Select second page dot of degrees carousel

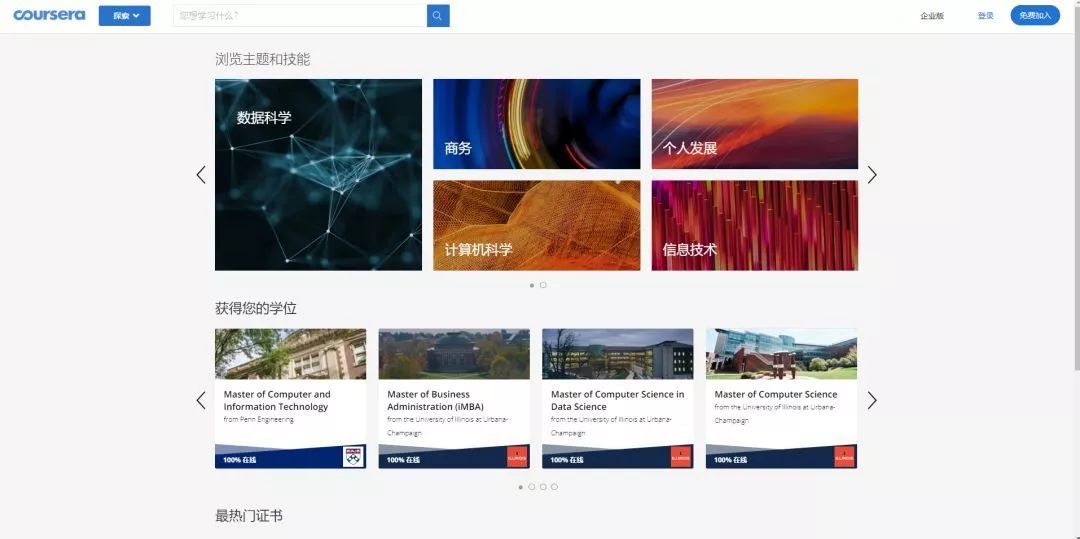[532, 487]
